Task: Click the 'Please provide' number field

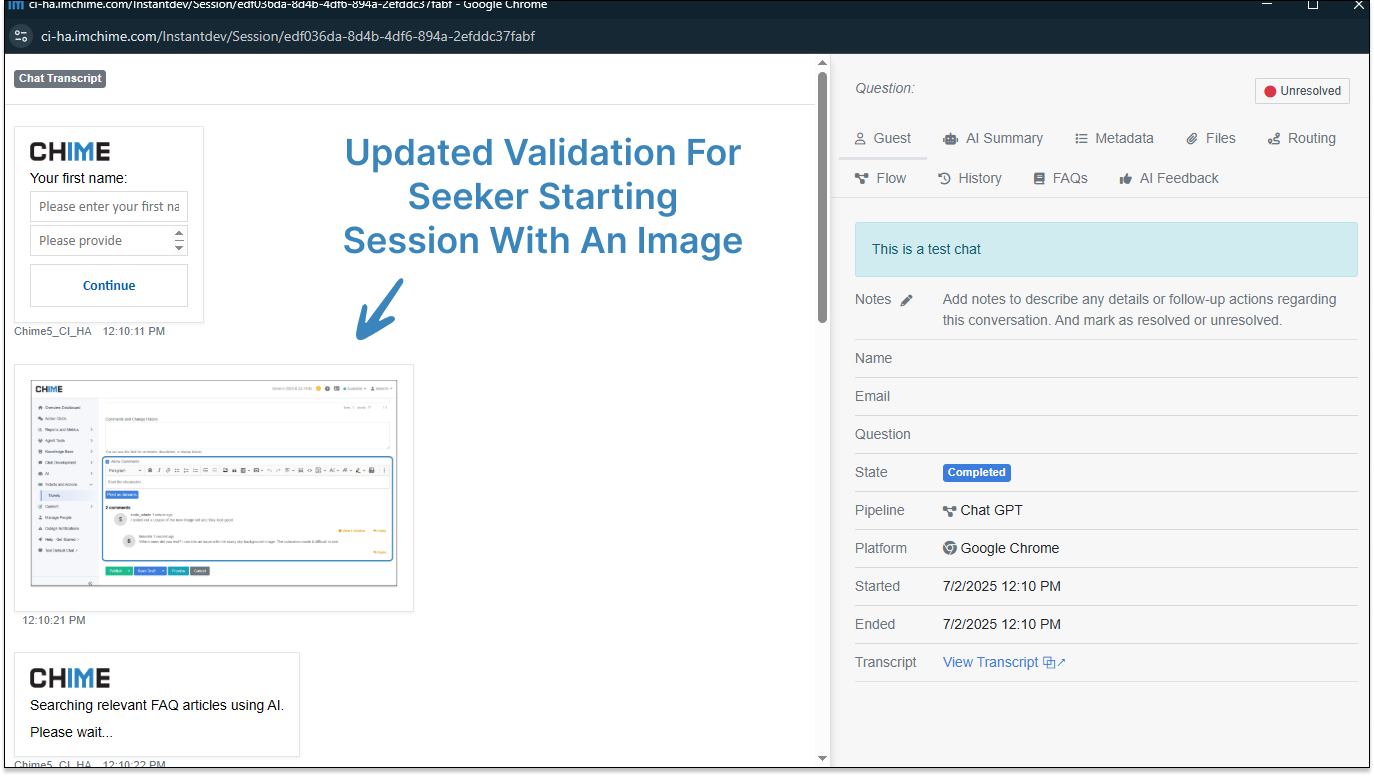Action: click(x=109, y=240)
